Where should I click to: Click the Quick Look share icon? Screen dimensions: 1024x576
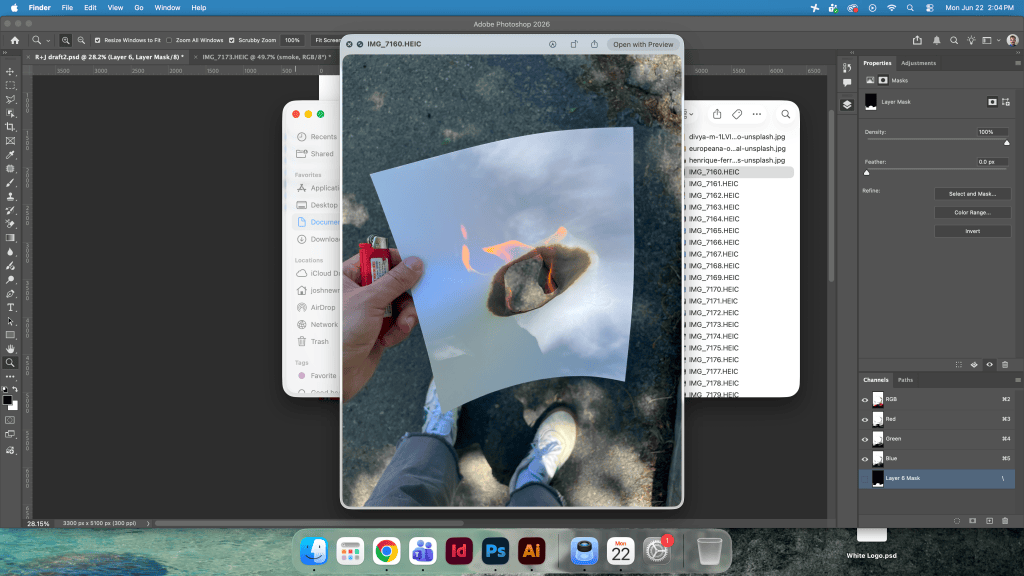tap(594, 44)
